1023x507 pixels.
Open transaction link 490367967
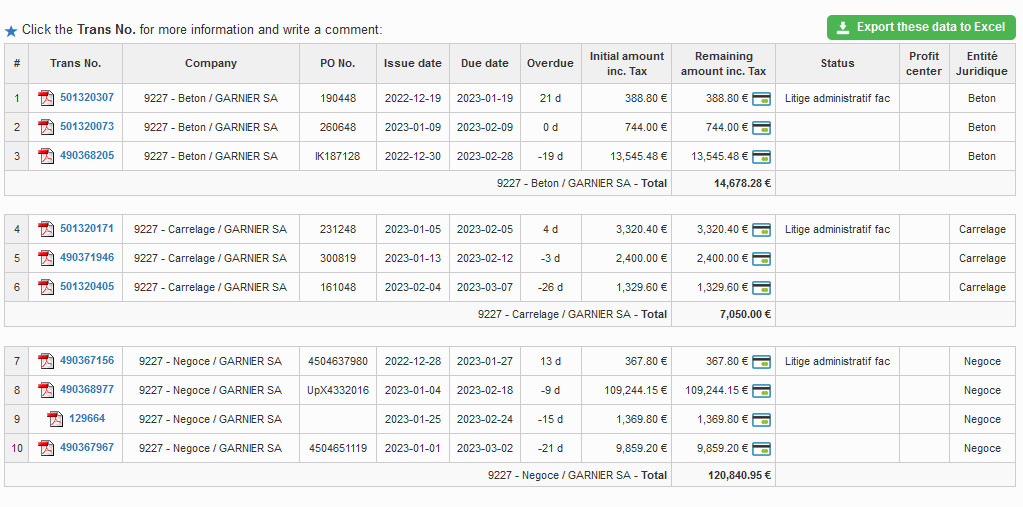[x=87, y=448]
